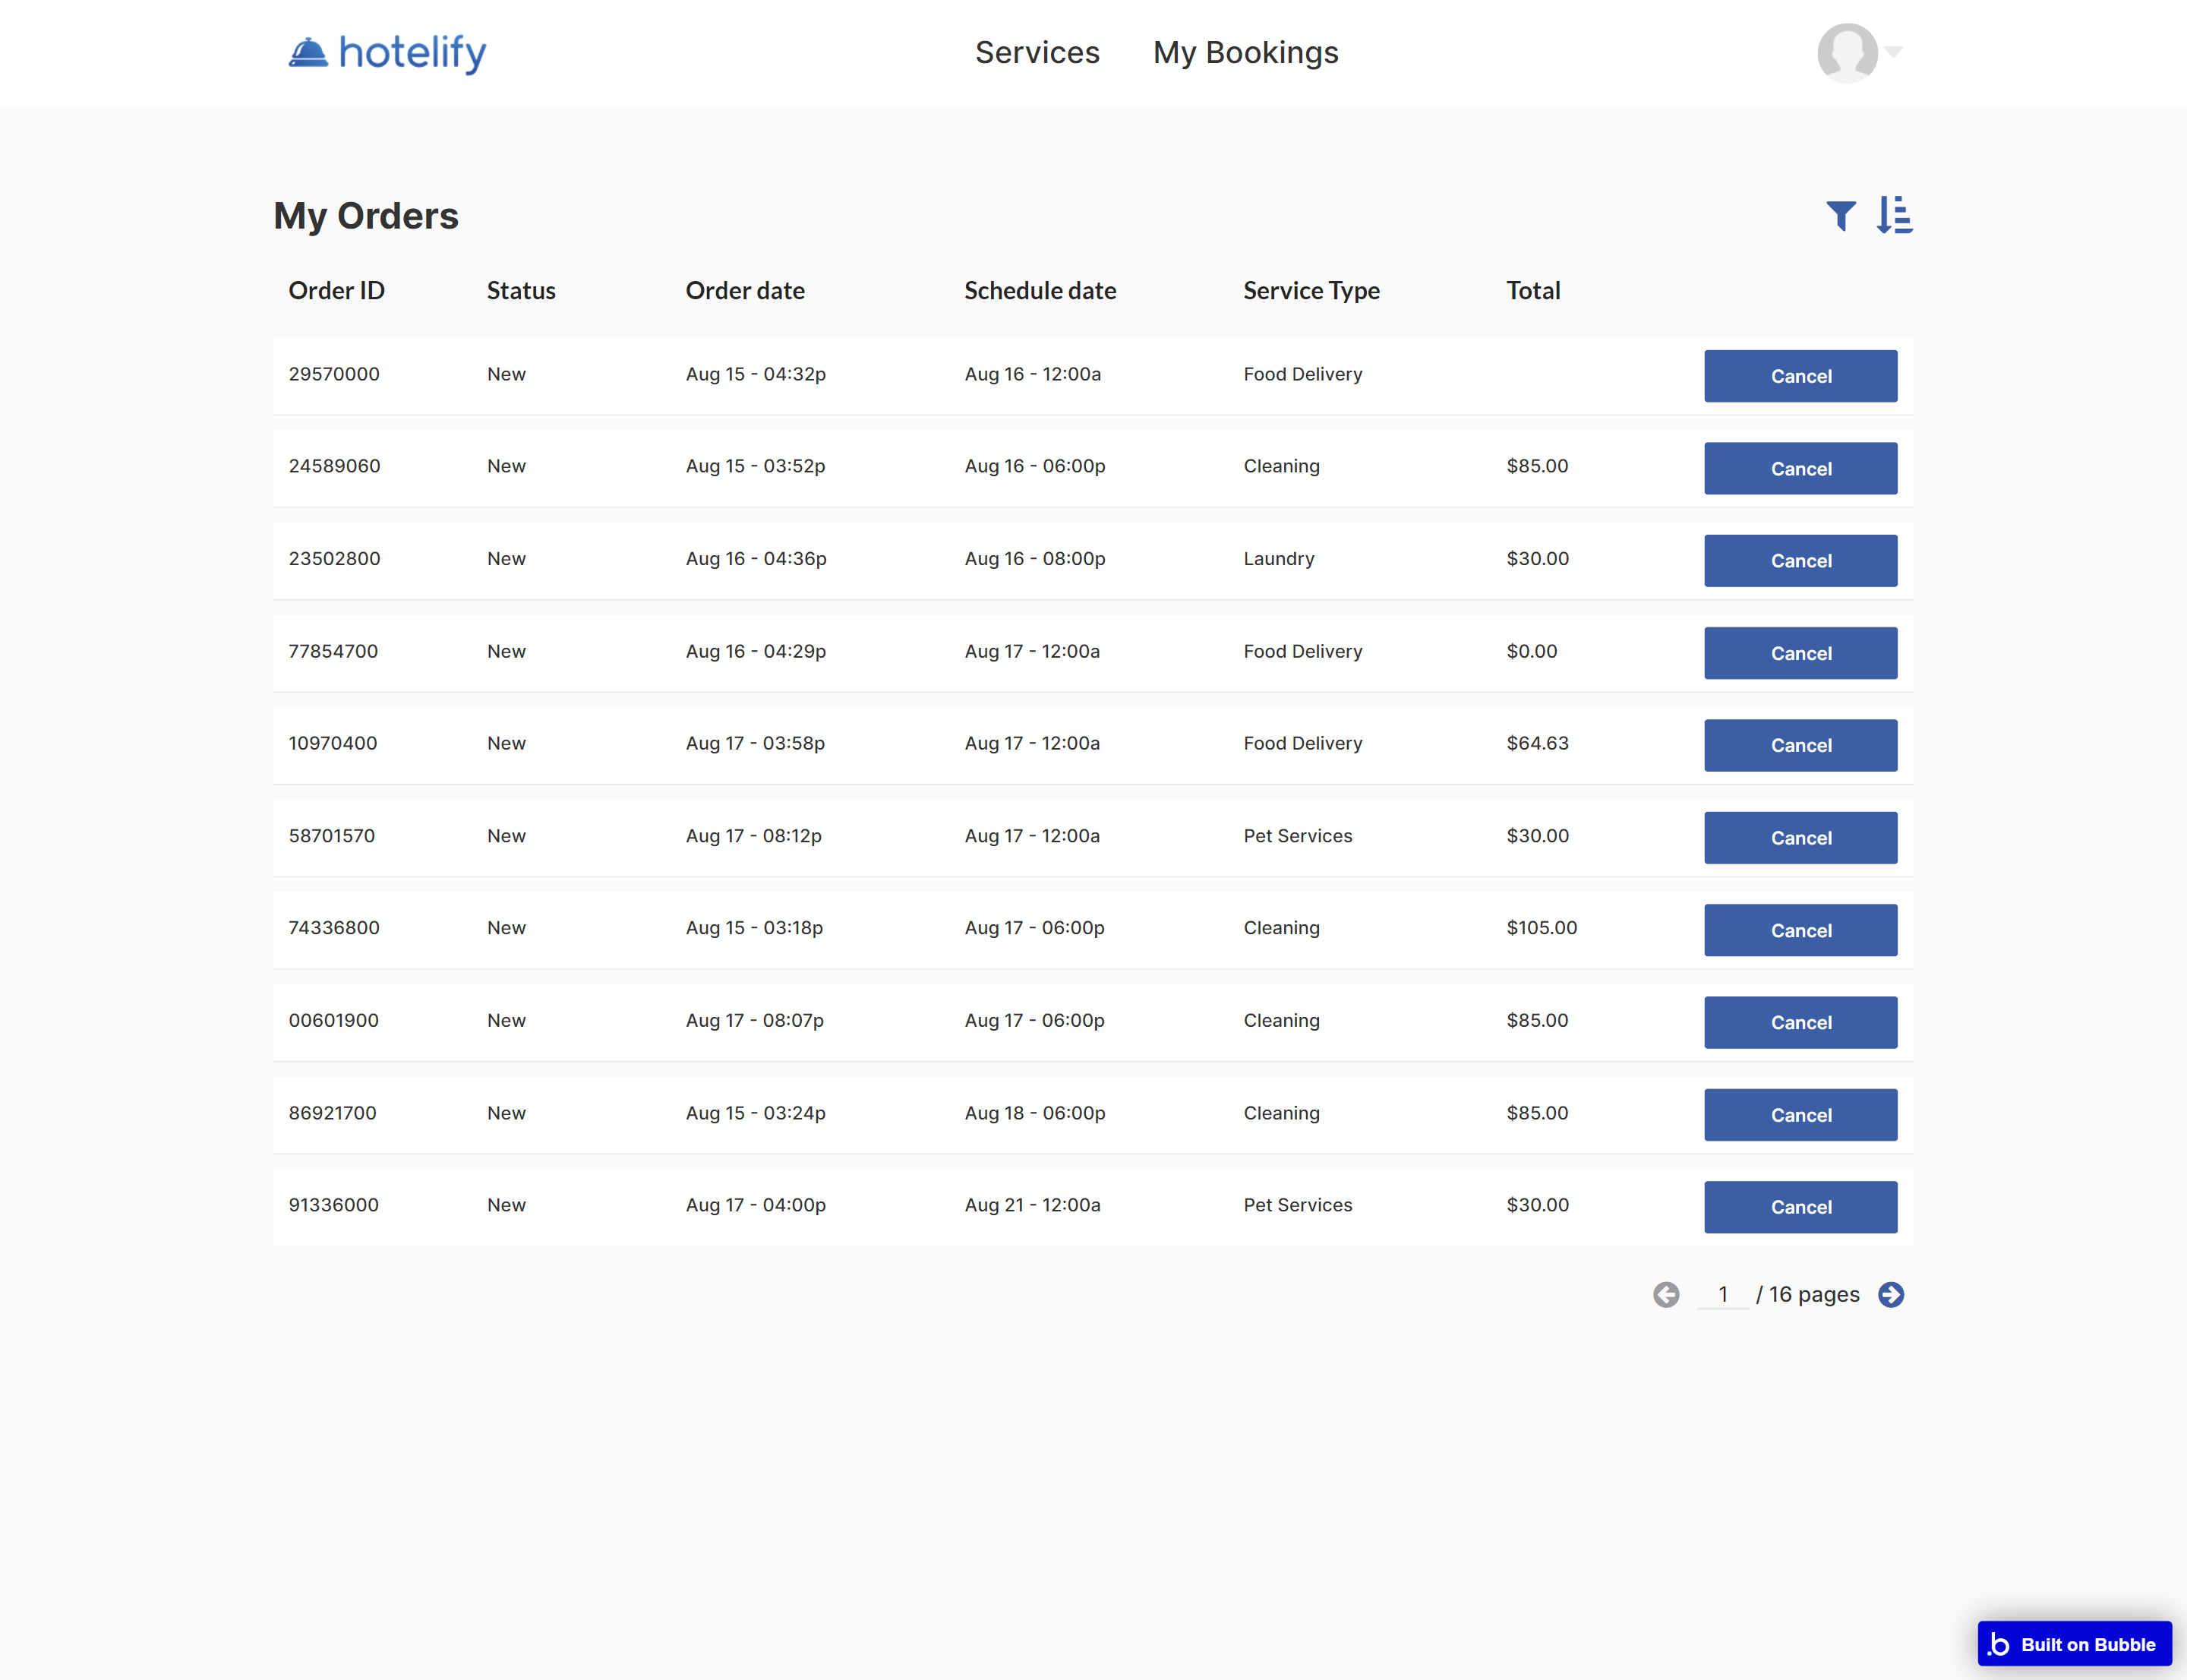Select order ID 91336000 text
Viewport: 2187px width, 1680px height.
[x=334, y=1205]
